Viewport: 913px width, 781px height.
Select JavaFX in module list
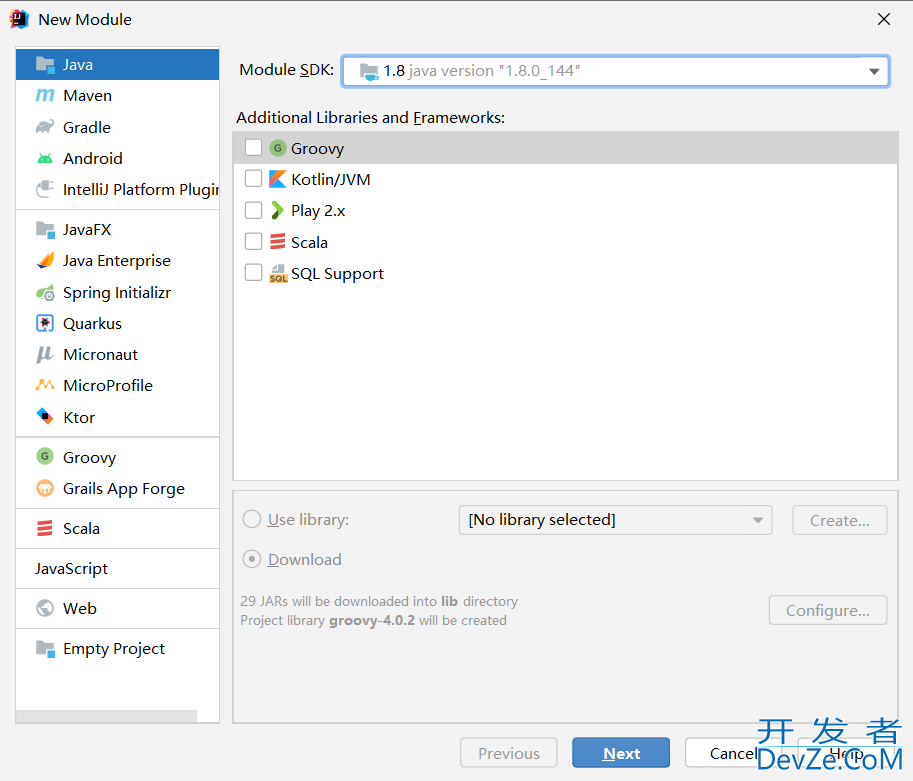tap(118, 229)
